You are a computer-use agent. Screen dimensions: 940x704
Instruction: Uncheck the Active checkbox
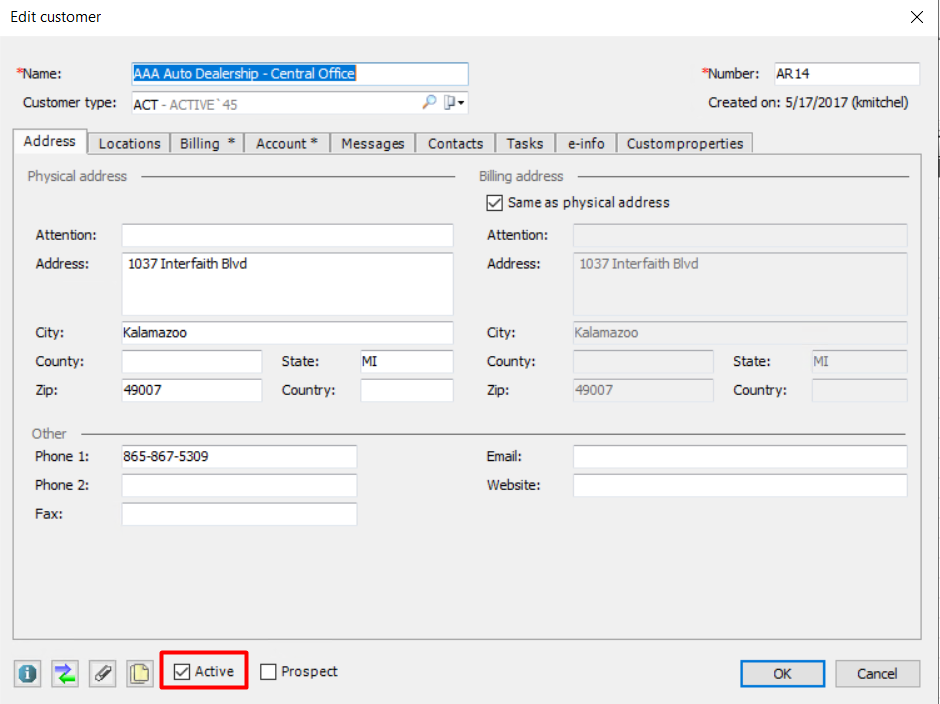[182, 672]
